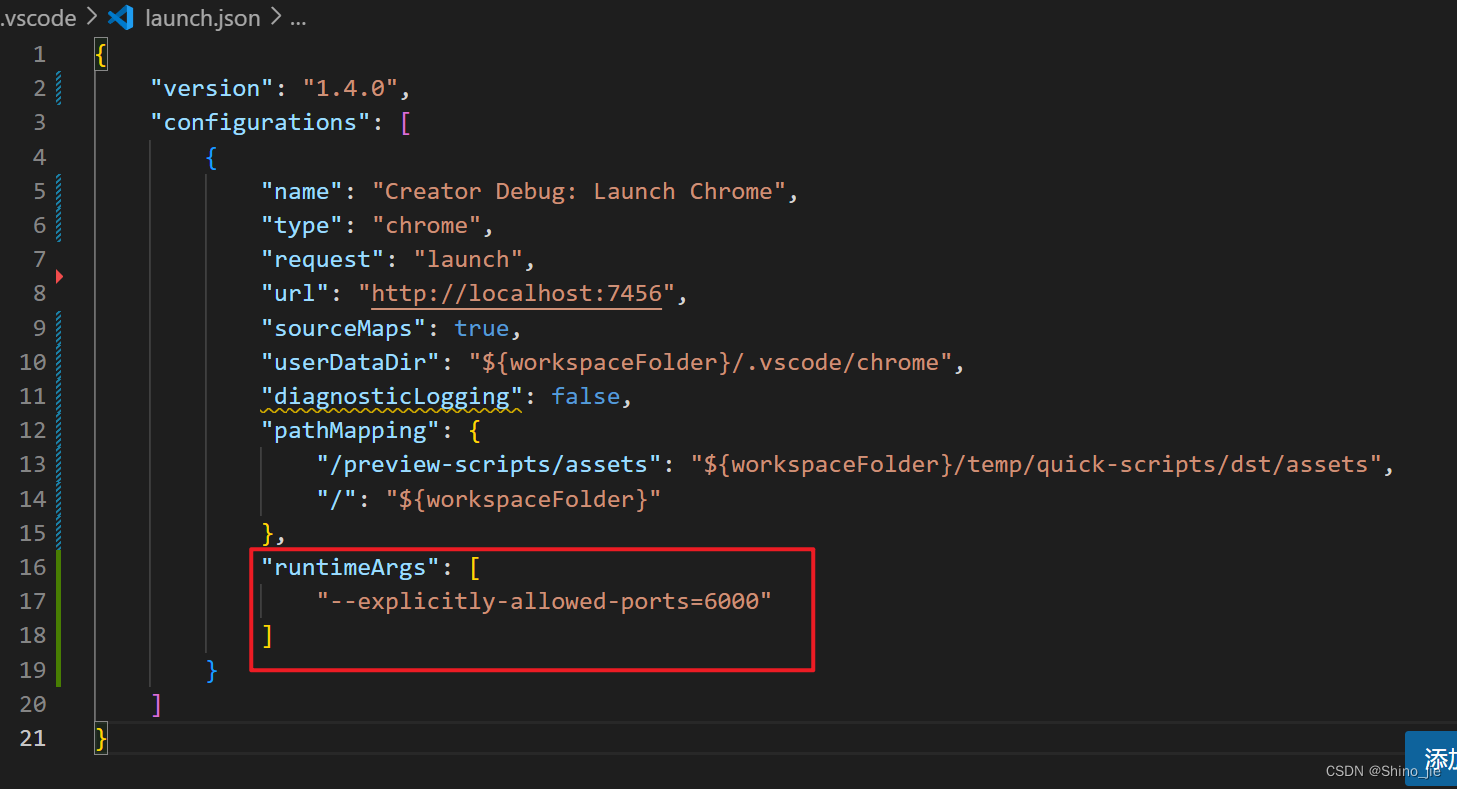1457x789 pixels.
Task: Click the red deleted-lines marker in gutter
Action: click(59, 275)
